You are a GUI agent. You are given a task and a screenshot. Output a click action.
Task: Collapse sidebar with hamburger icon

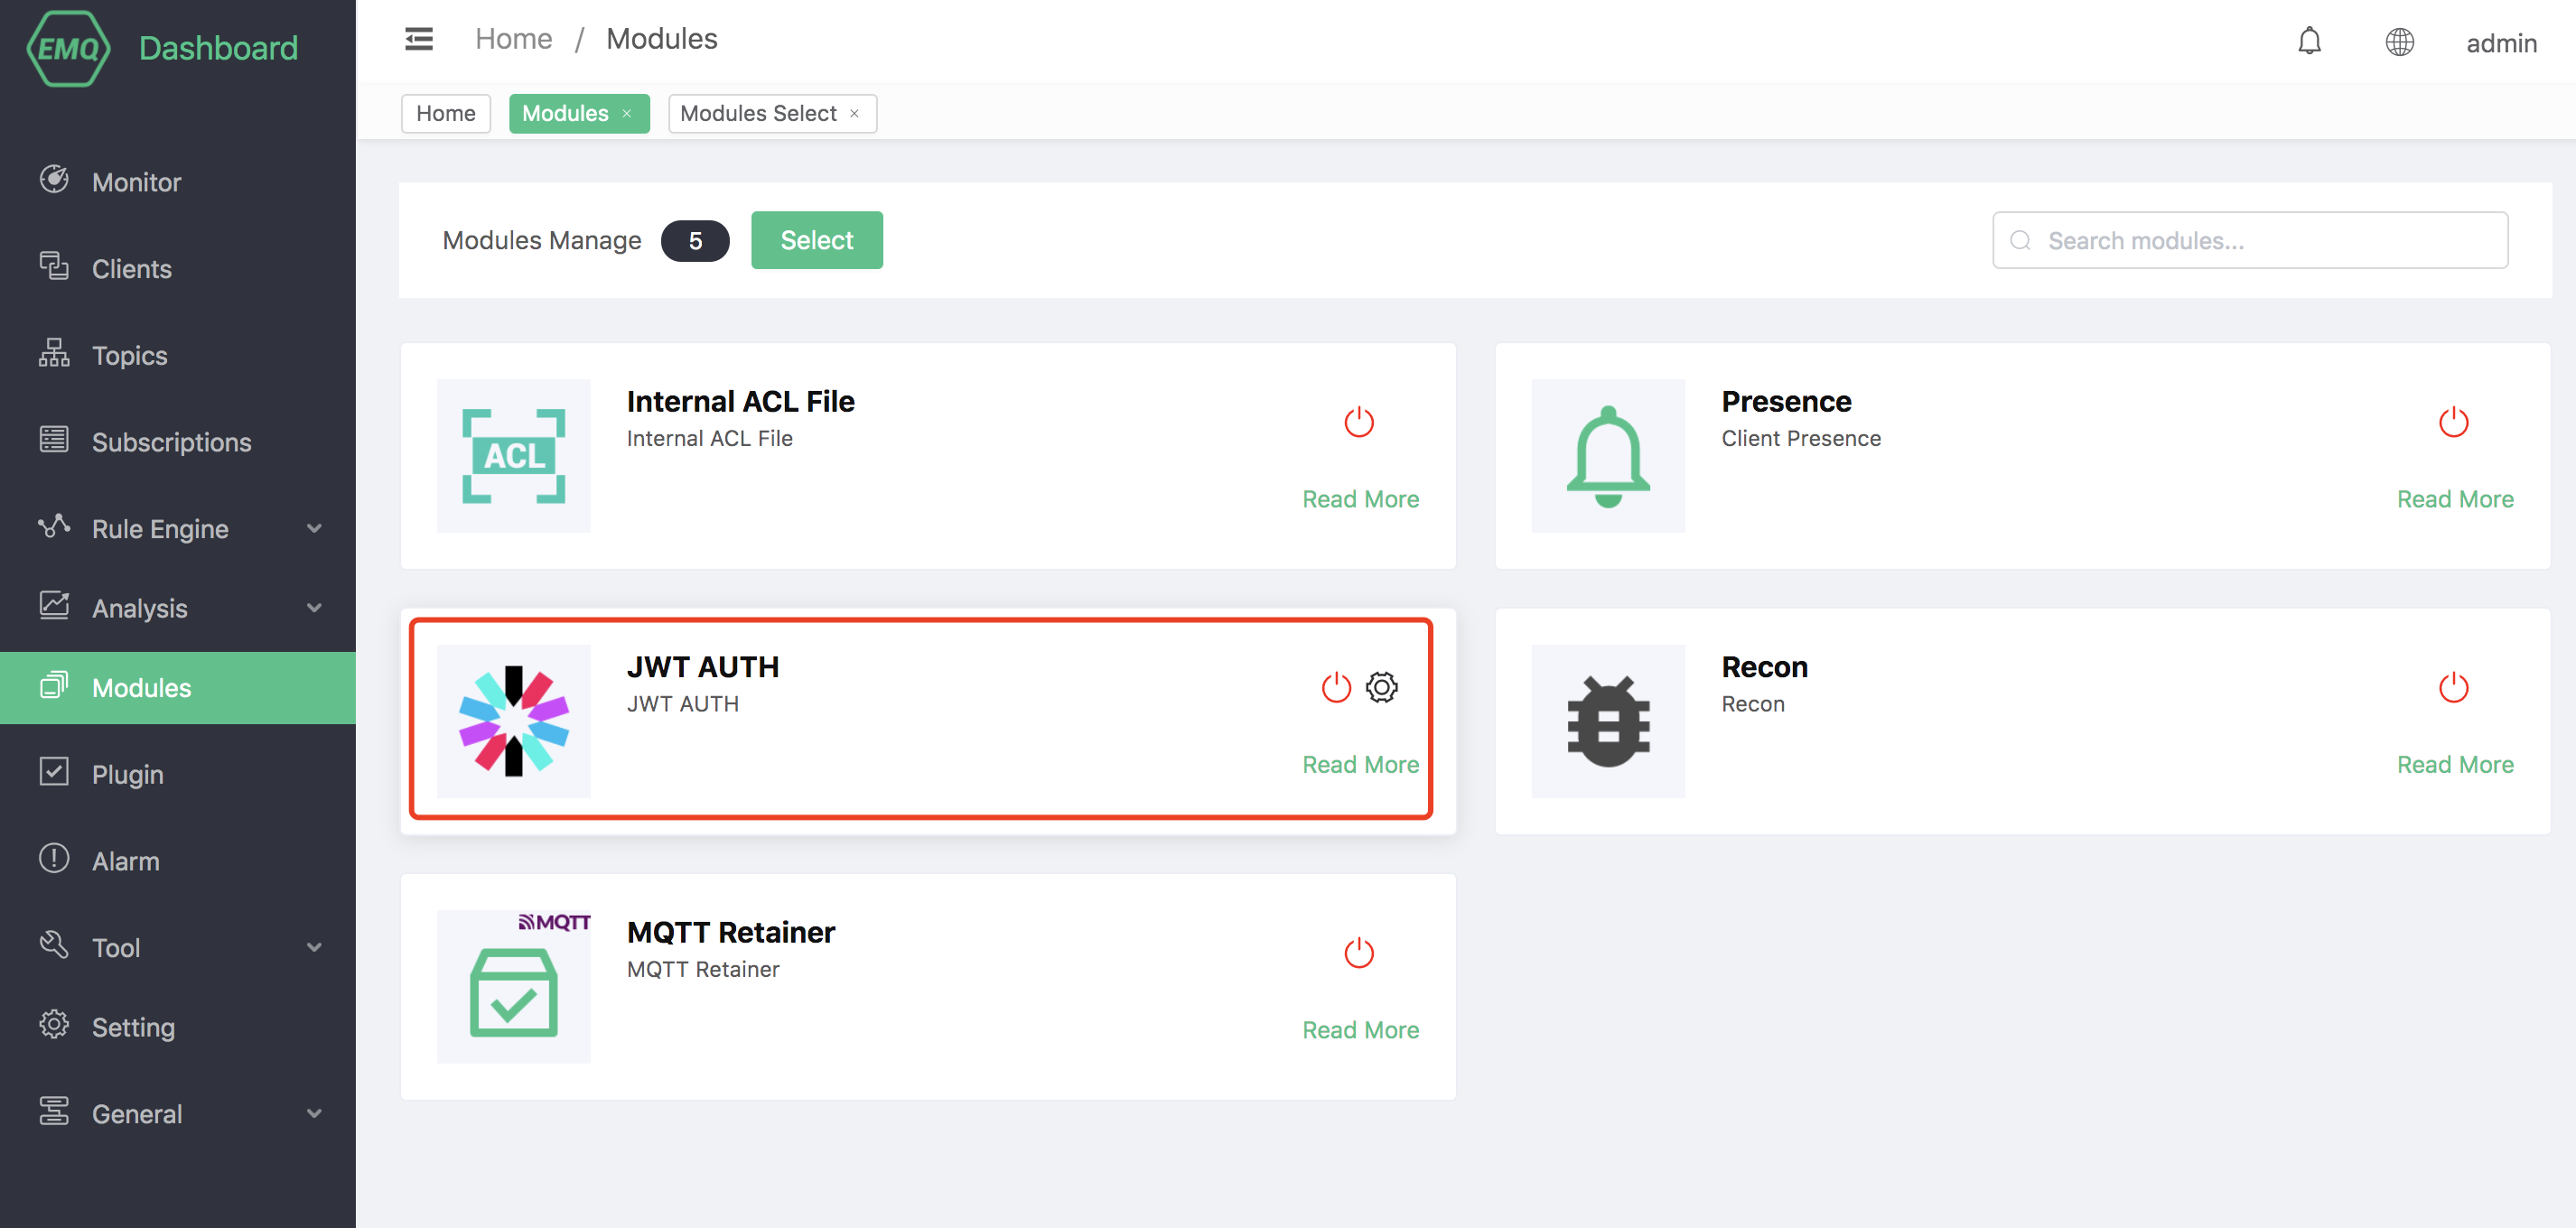click(419, 39)
